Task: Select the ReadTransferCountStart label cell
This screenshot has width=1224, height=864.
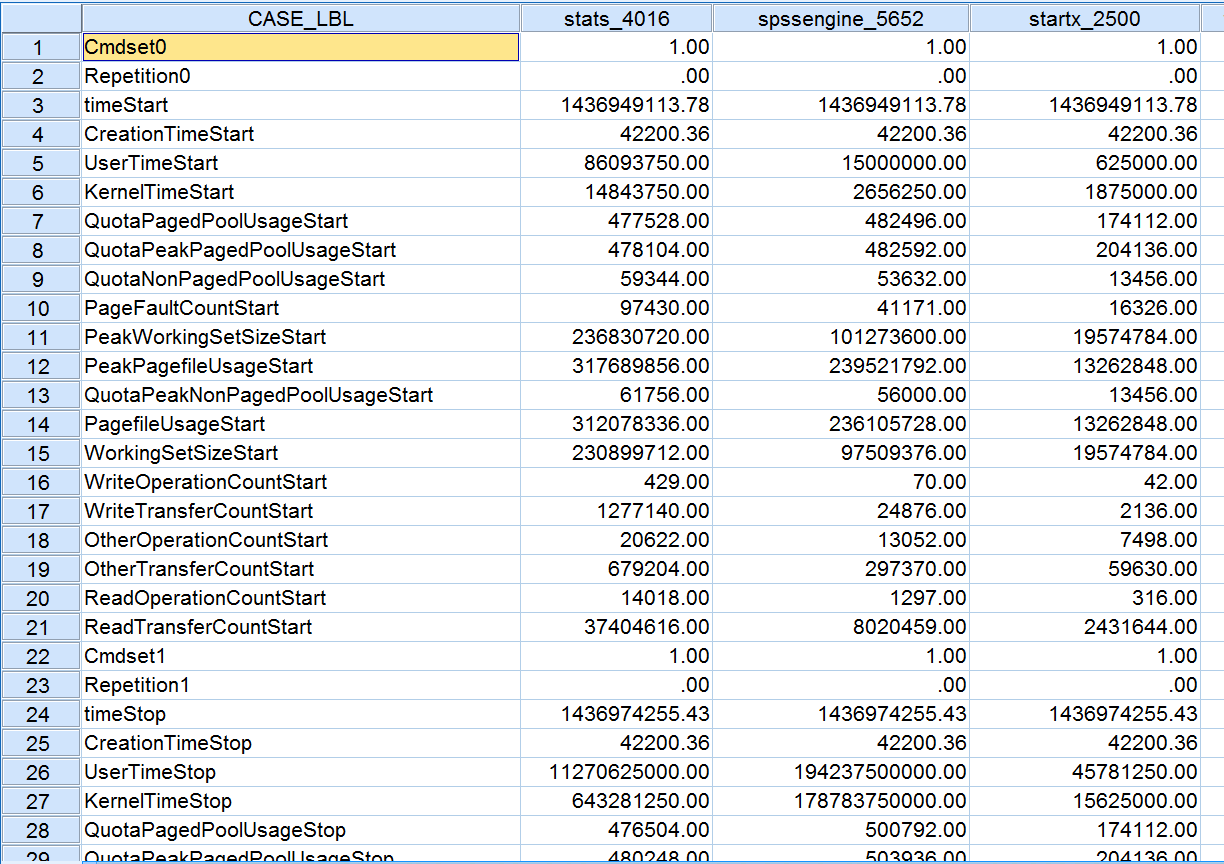Action: pyautogui.click(x=300, y=627)
